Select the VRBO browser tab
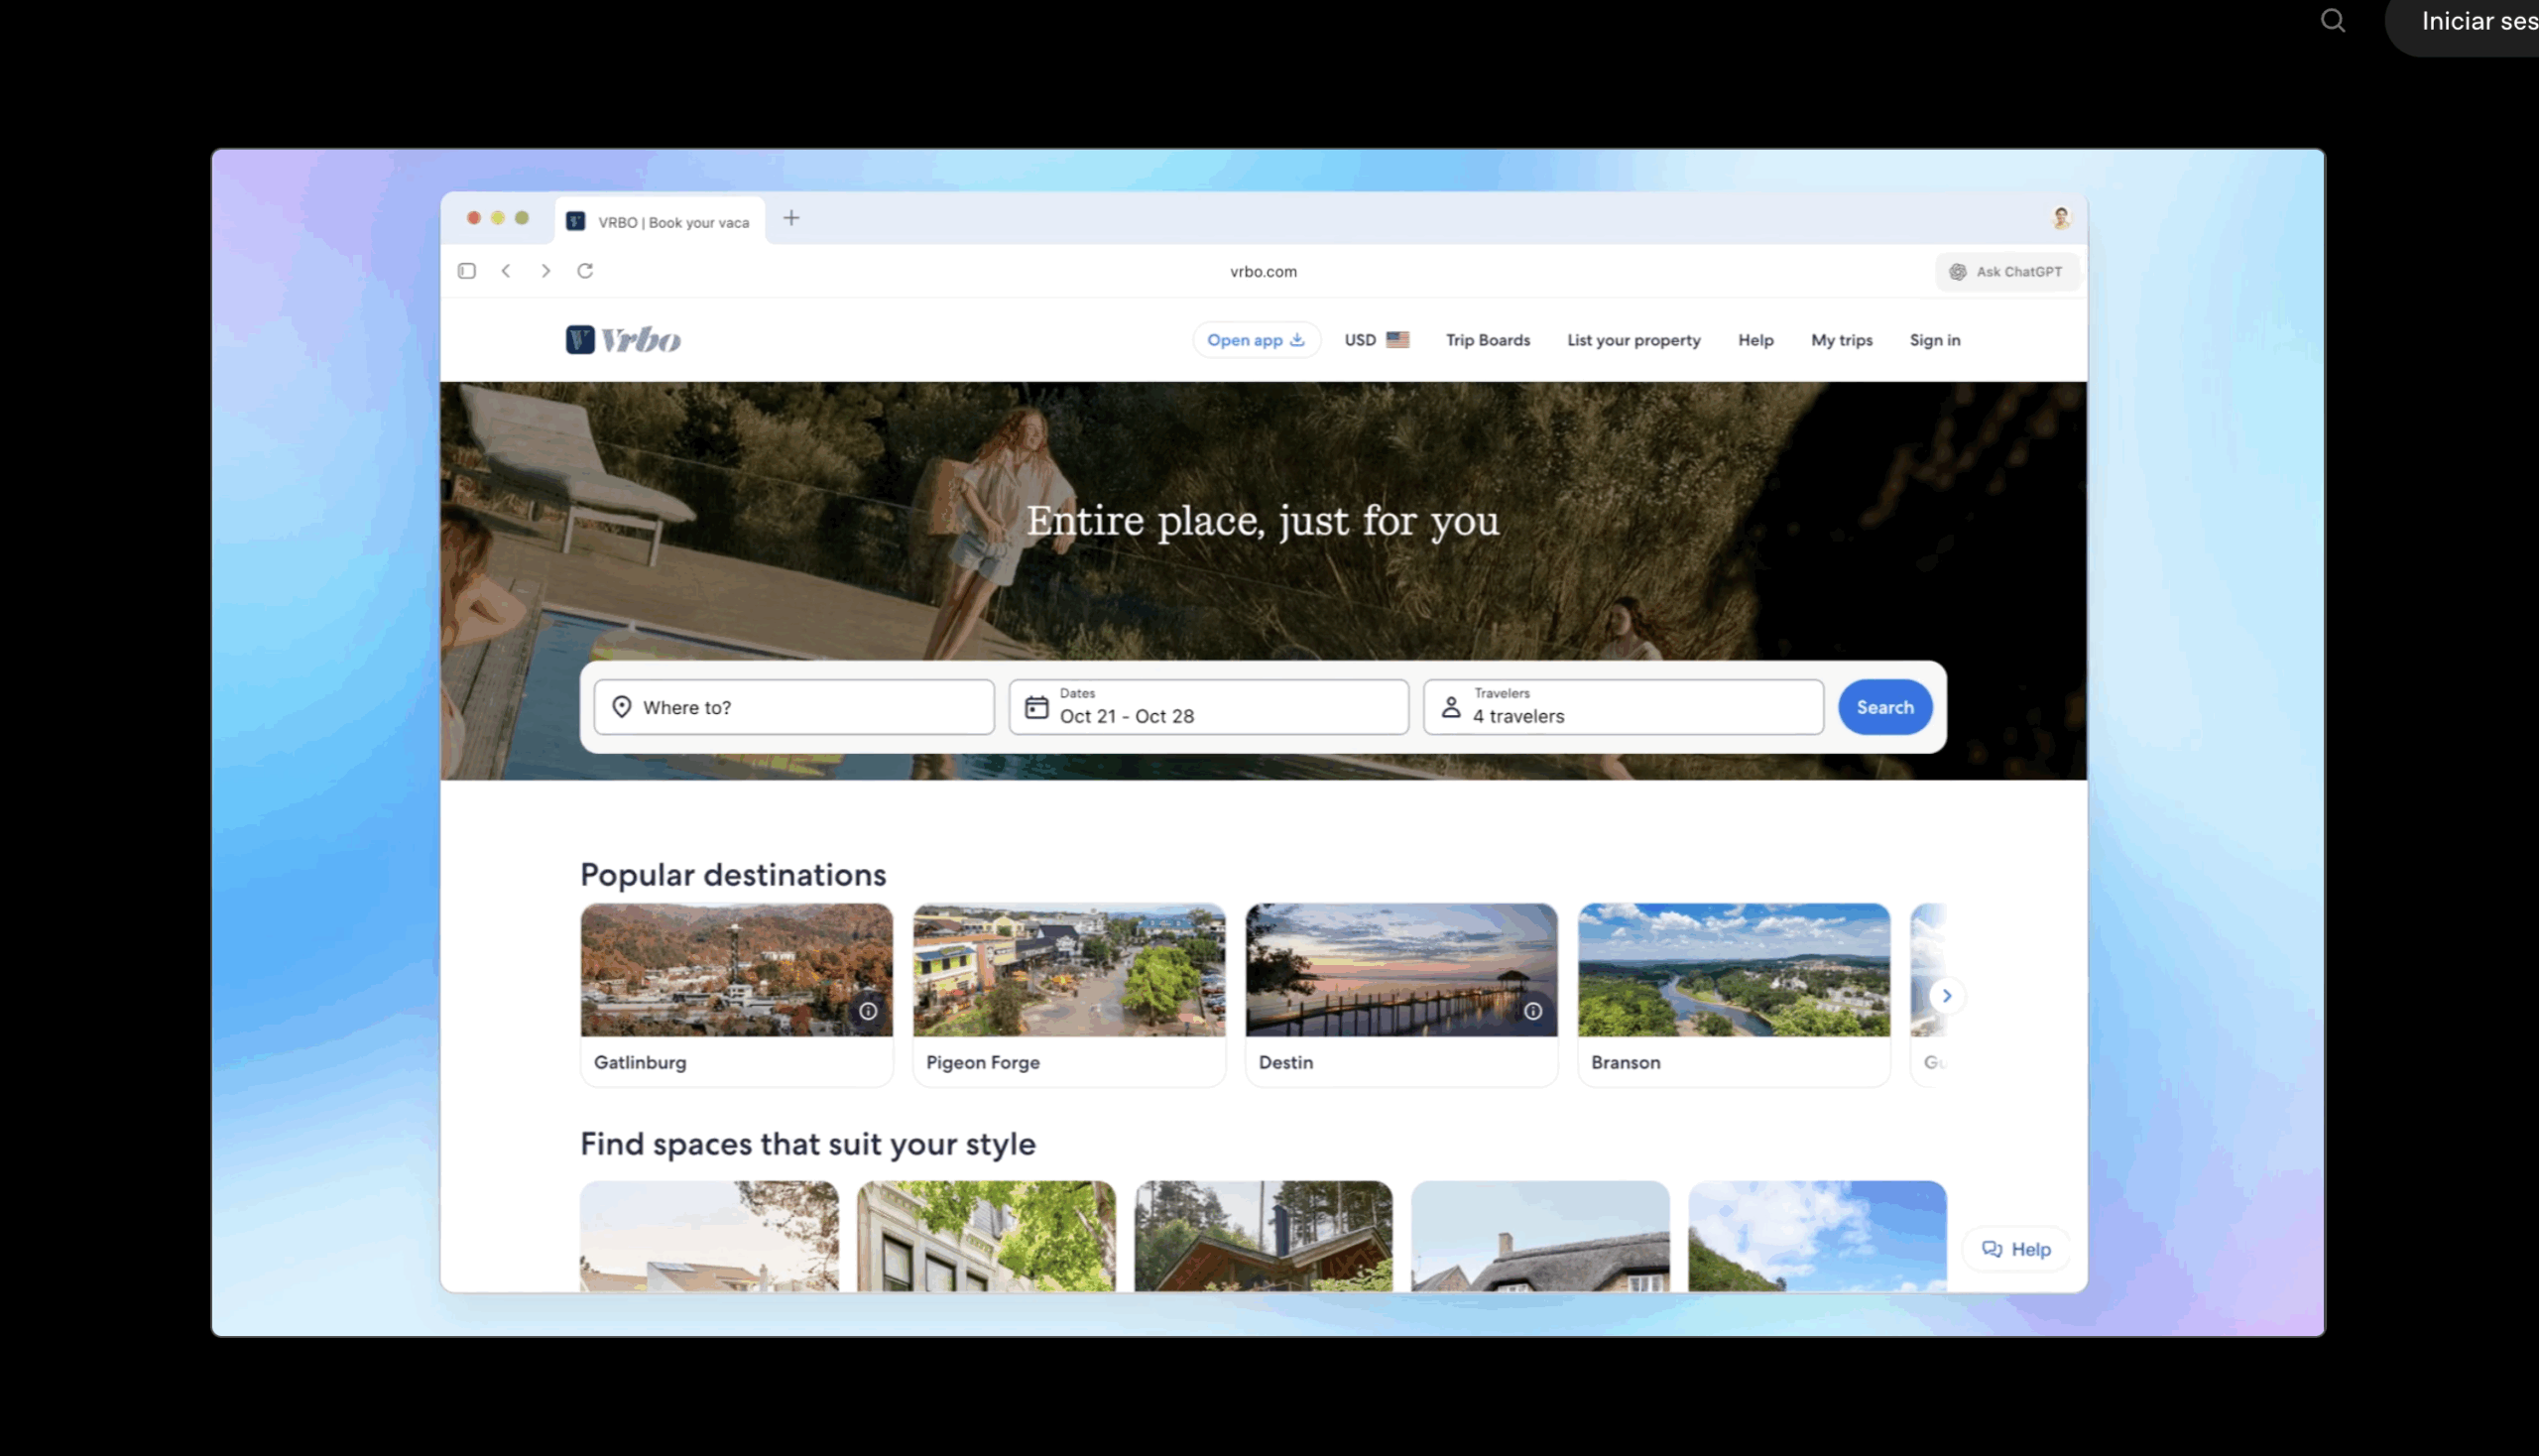Viewport: 2539px width, 1456px height. coord(661,221)
